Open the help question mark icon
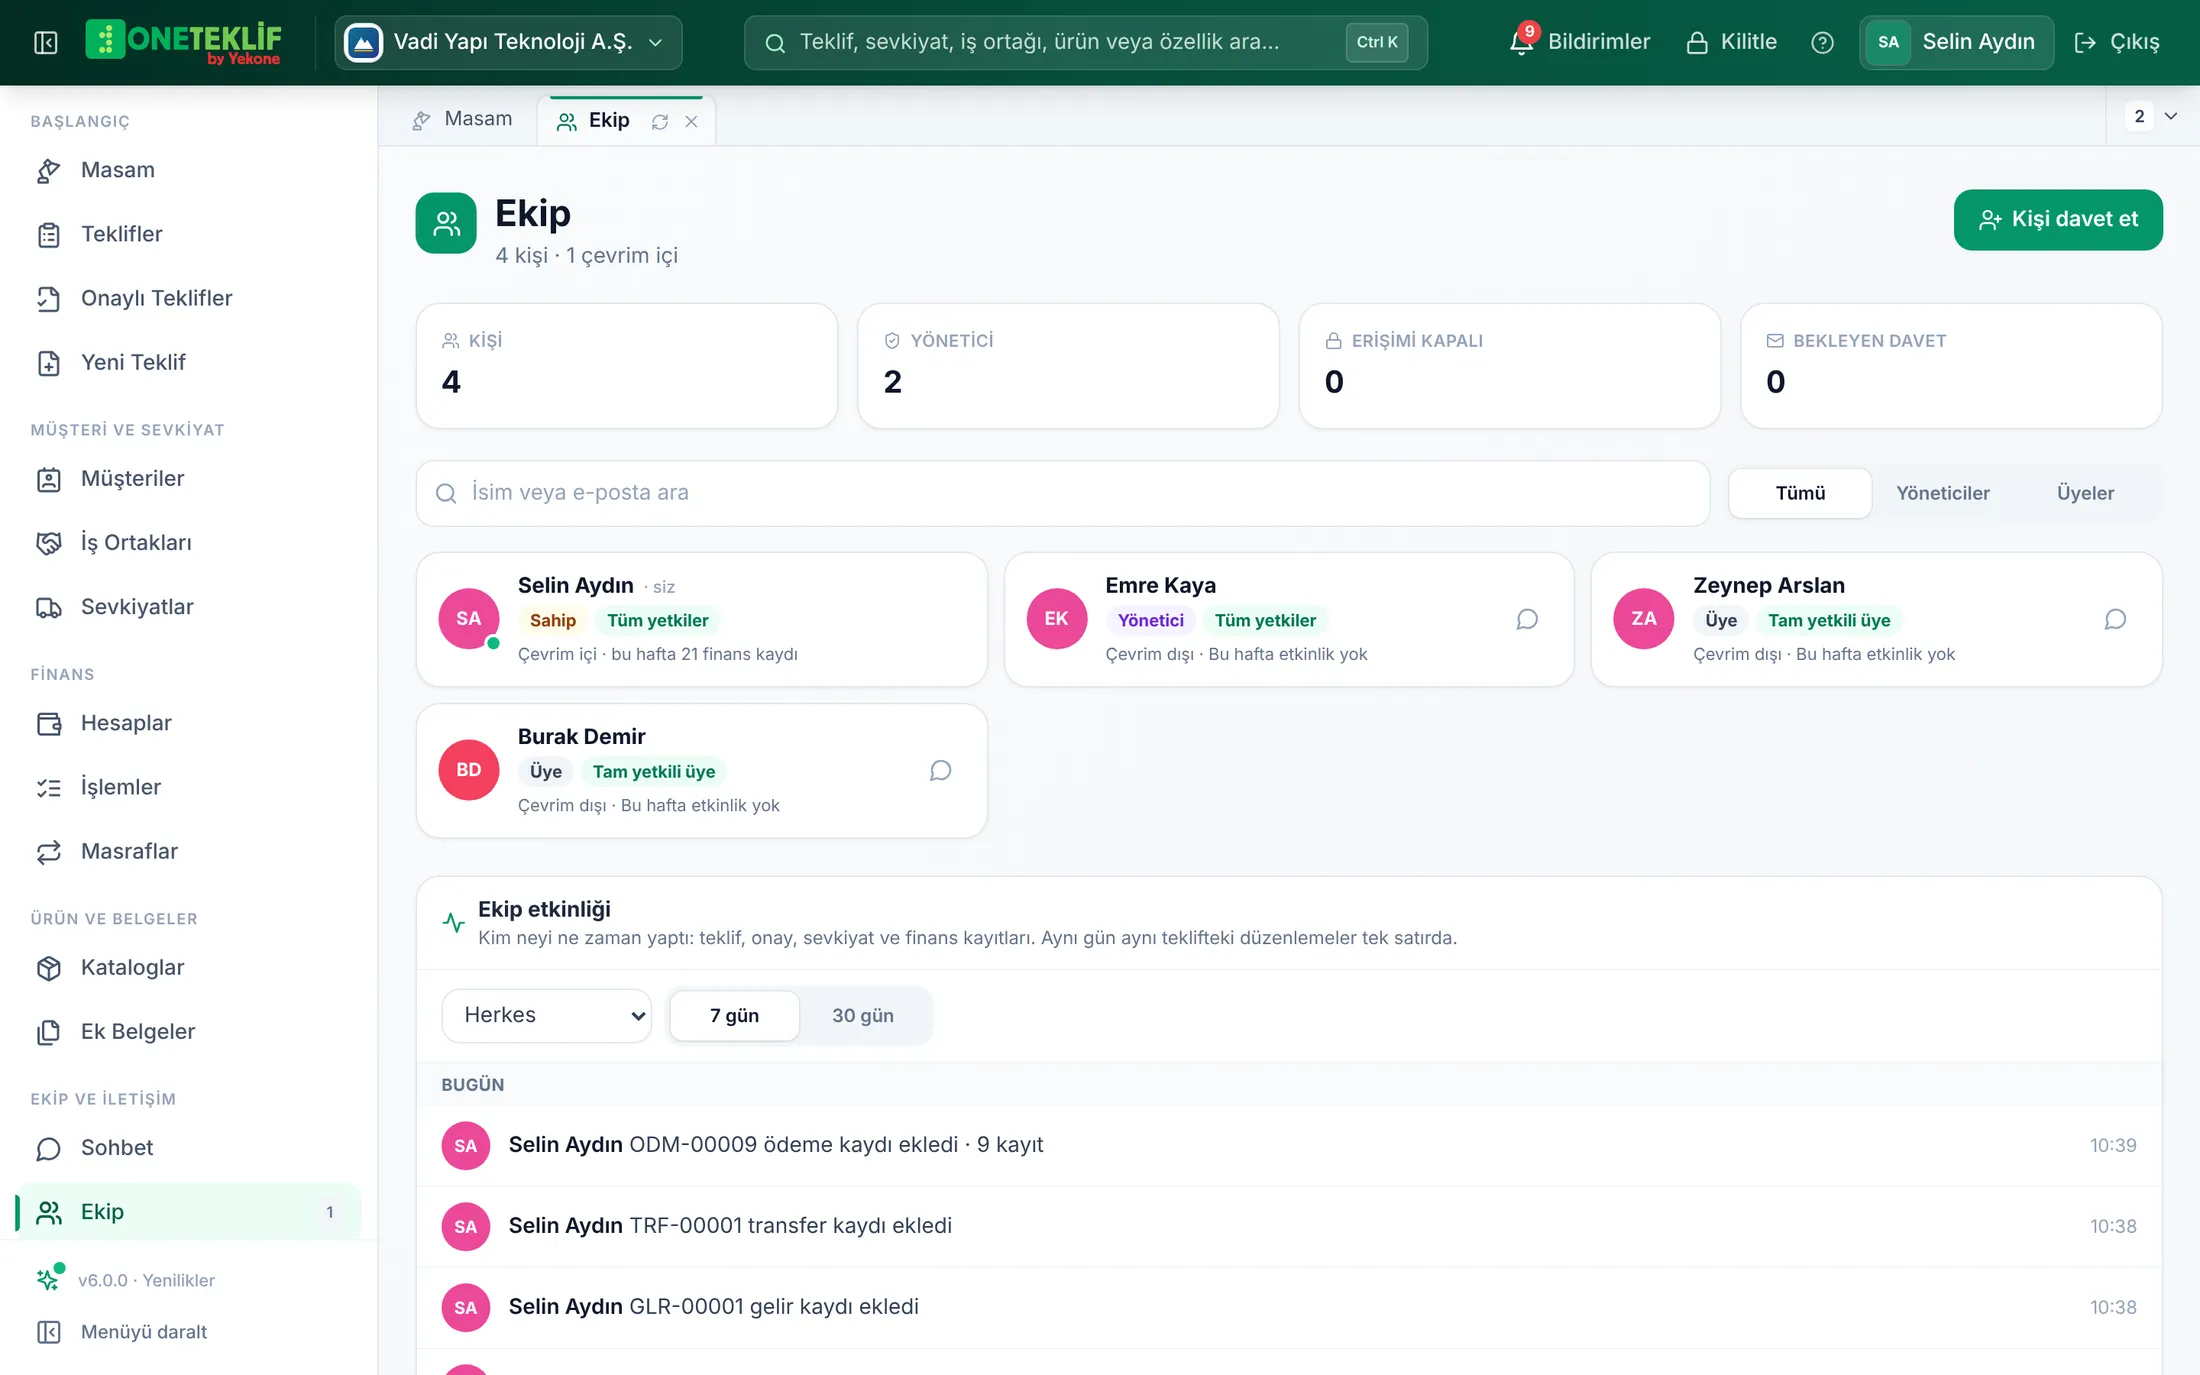Screen dimensions: 2200x1375 coord(1822,42)
